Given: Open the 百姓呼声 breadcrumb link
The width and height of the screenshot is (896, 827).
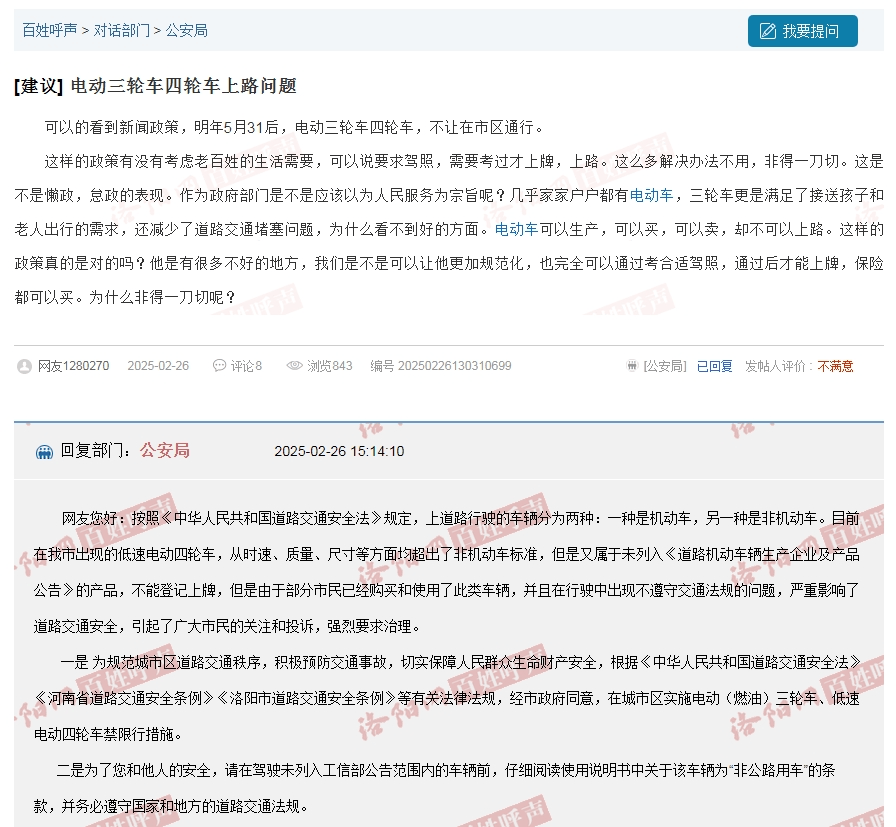Looking at the screenshot, I should click(x=50, y=30).
